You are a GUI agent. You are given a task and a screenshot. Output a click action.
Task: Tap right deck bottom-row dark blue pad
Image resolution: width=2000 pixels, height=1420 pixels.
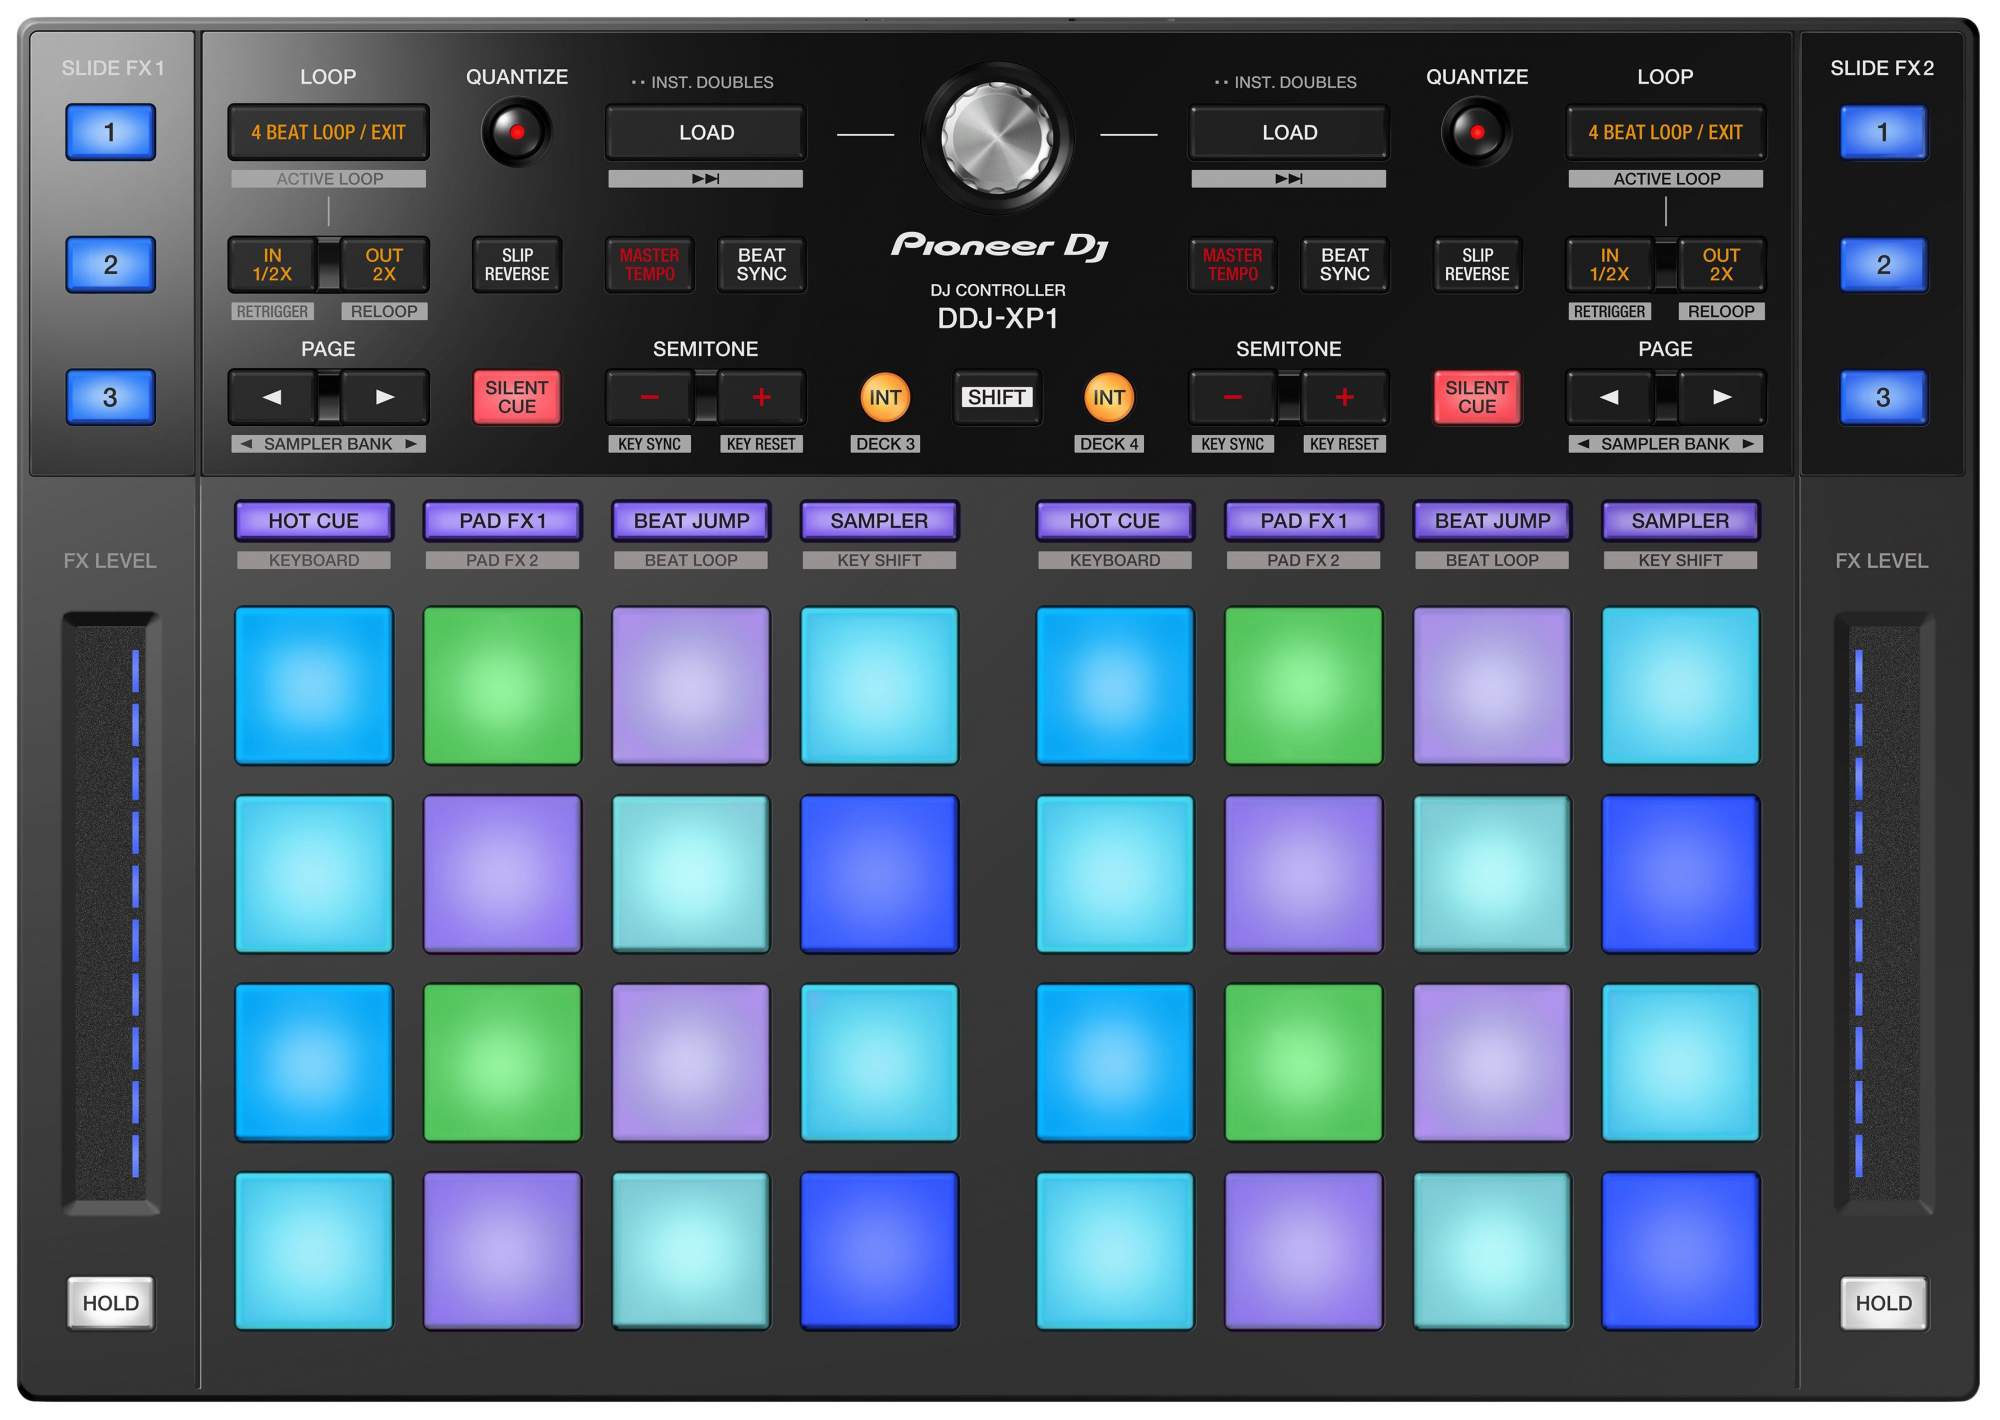click(1680, 1251)
